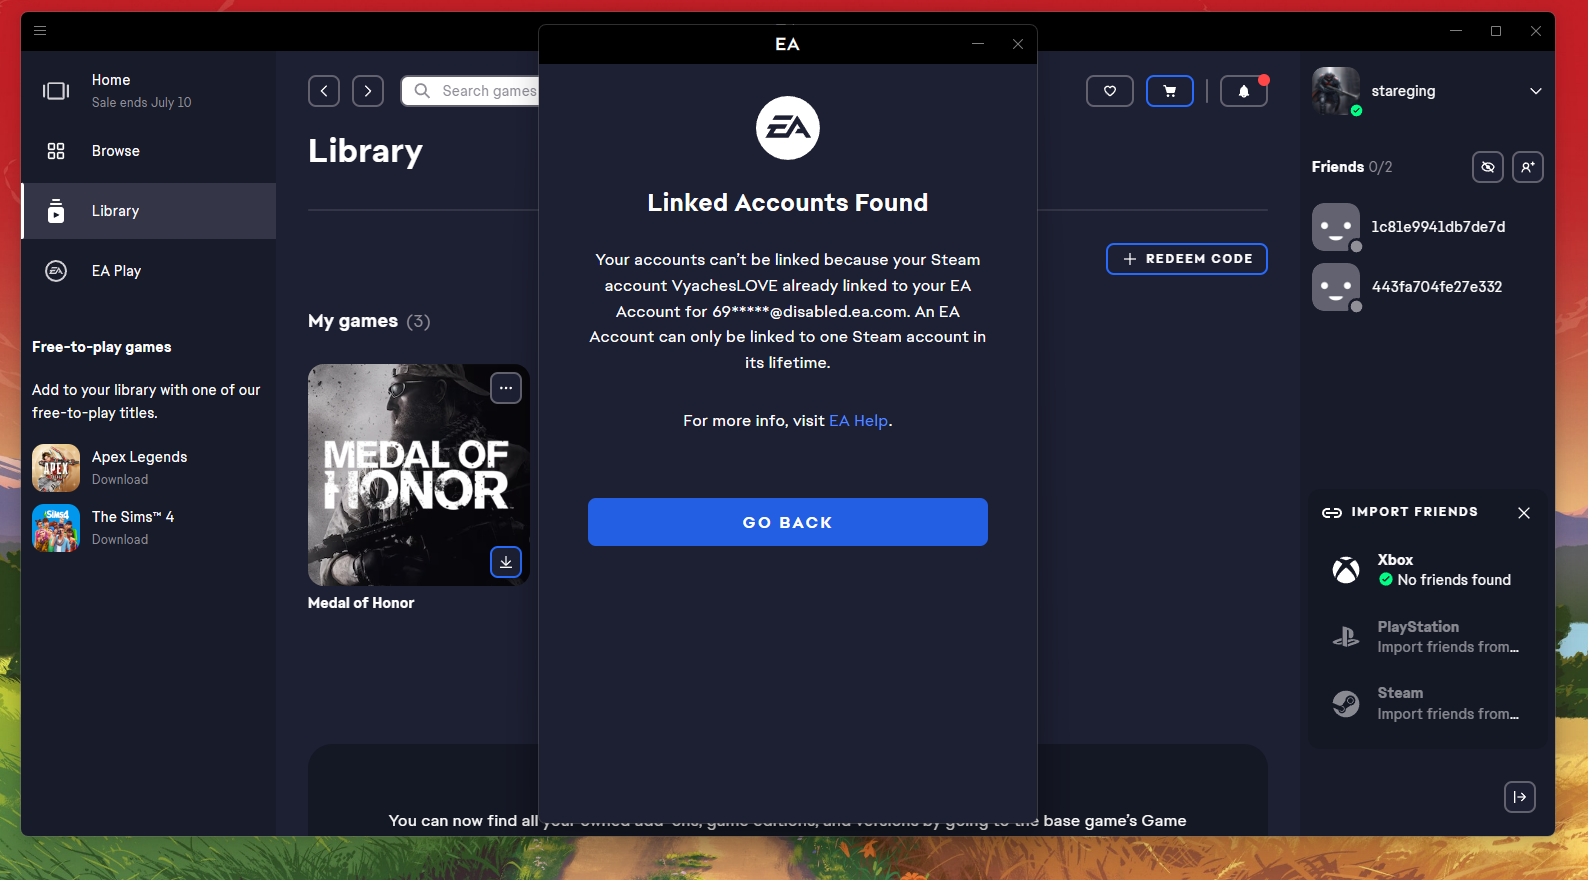The image size is (1588, 880).
Task: Minimize the main EA app window
Action: [1456, 31]
